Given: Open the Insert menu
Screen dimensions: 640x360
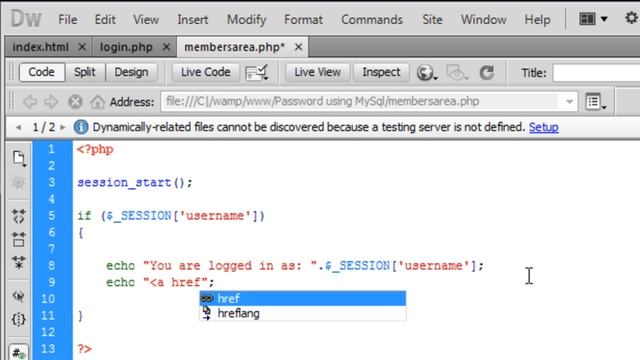Looking at the screenshot, I should (x=193, y=19).
